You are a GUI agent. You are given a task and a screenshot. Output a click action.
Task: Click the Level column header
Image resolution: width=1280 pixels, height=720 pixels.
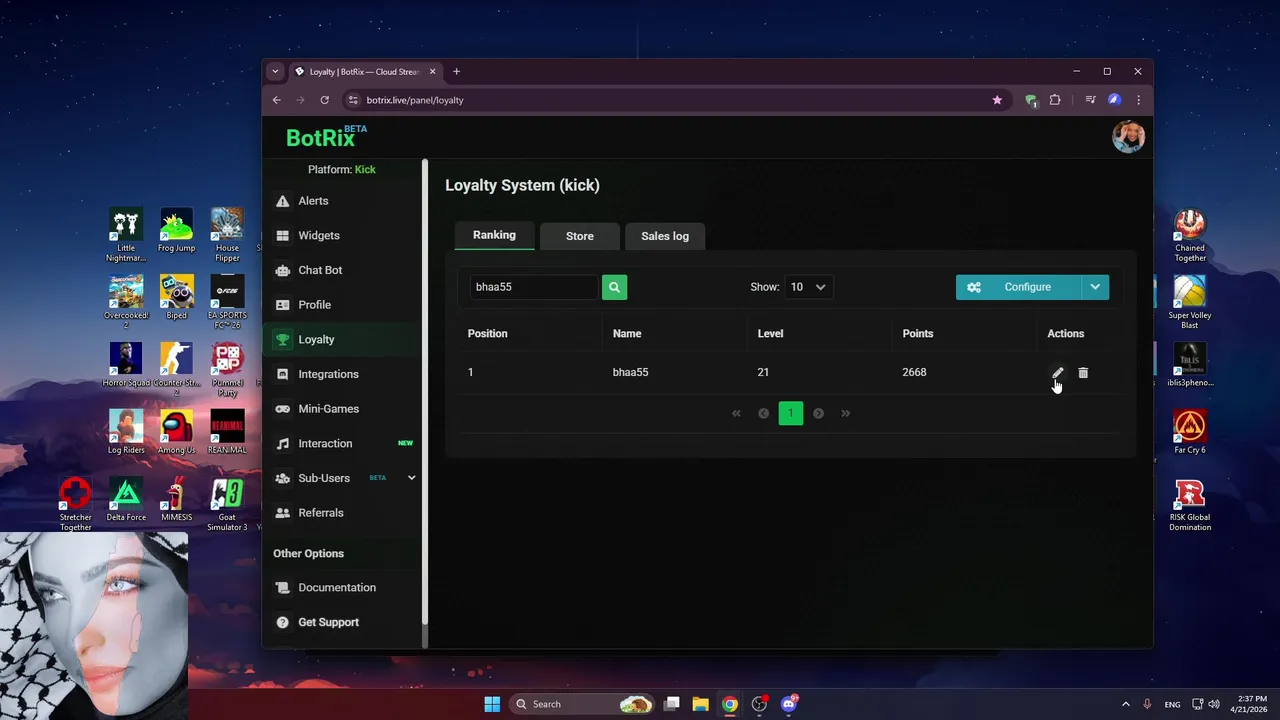coord(770,334)
